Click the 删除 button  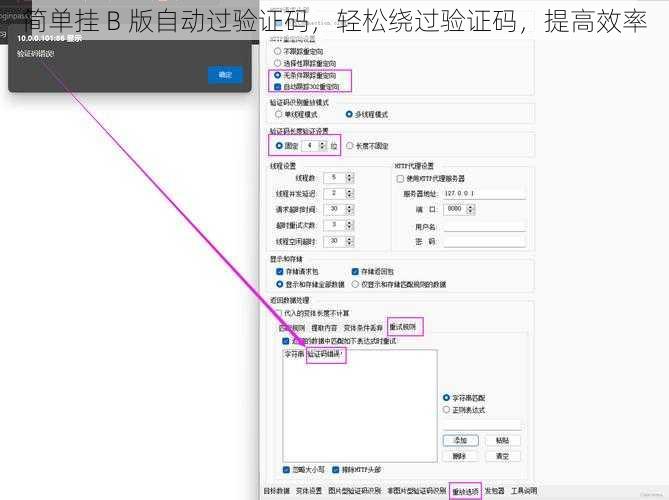pos(460,456)
